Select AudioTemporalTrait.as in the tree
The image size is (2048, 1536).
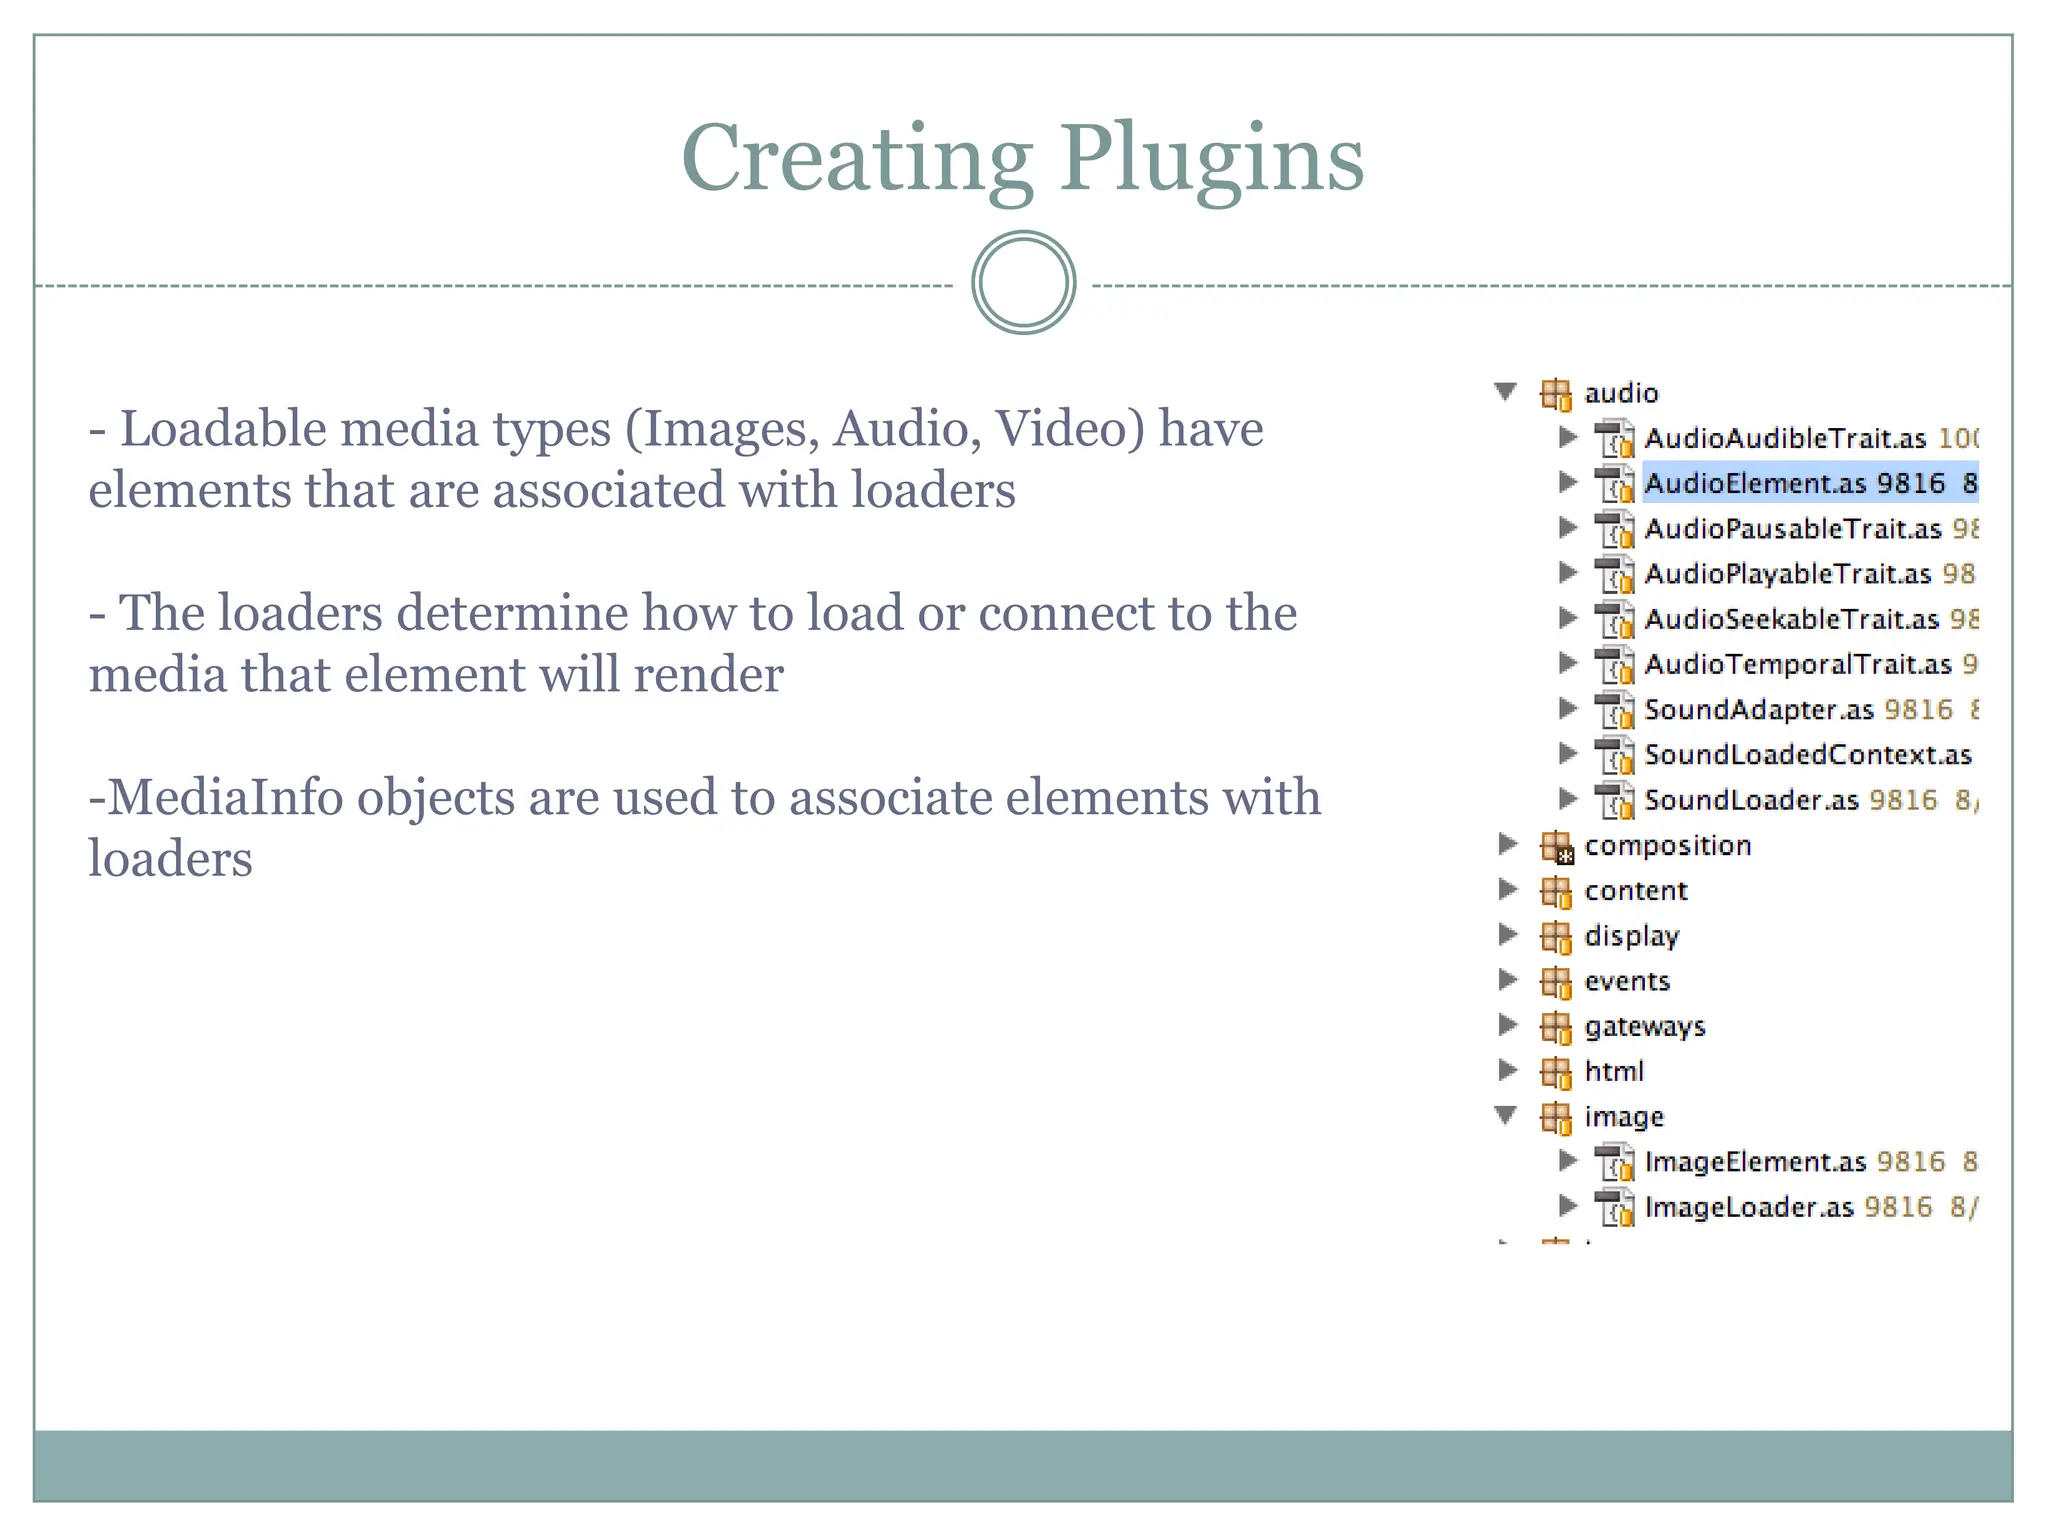(1798, 664)
